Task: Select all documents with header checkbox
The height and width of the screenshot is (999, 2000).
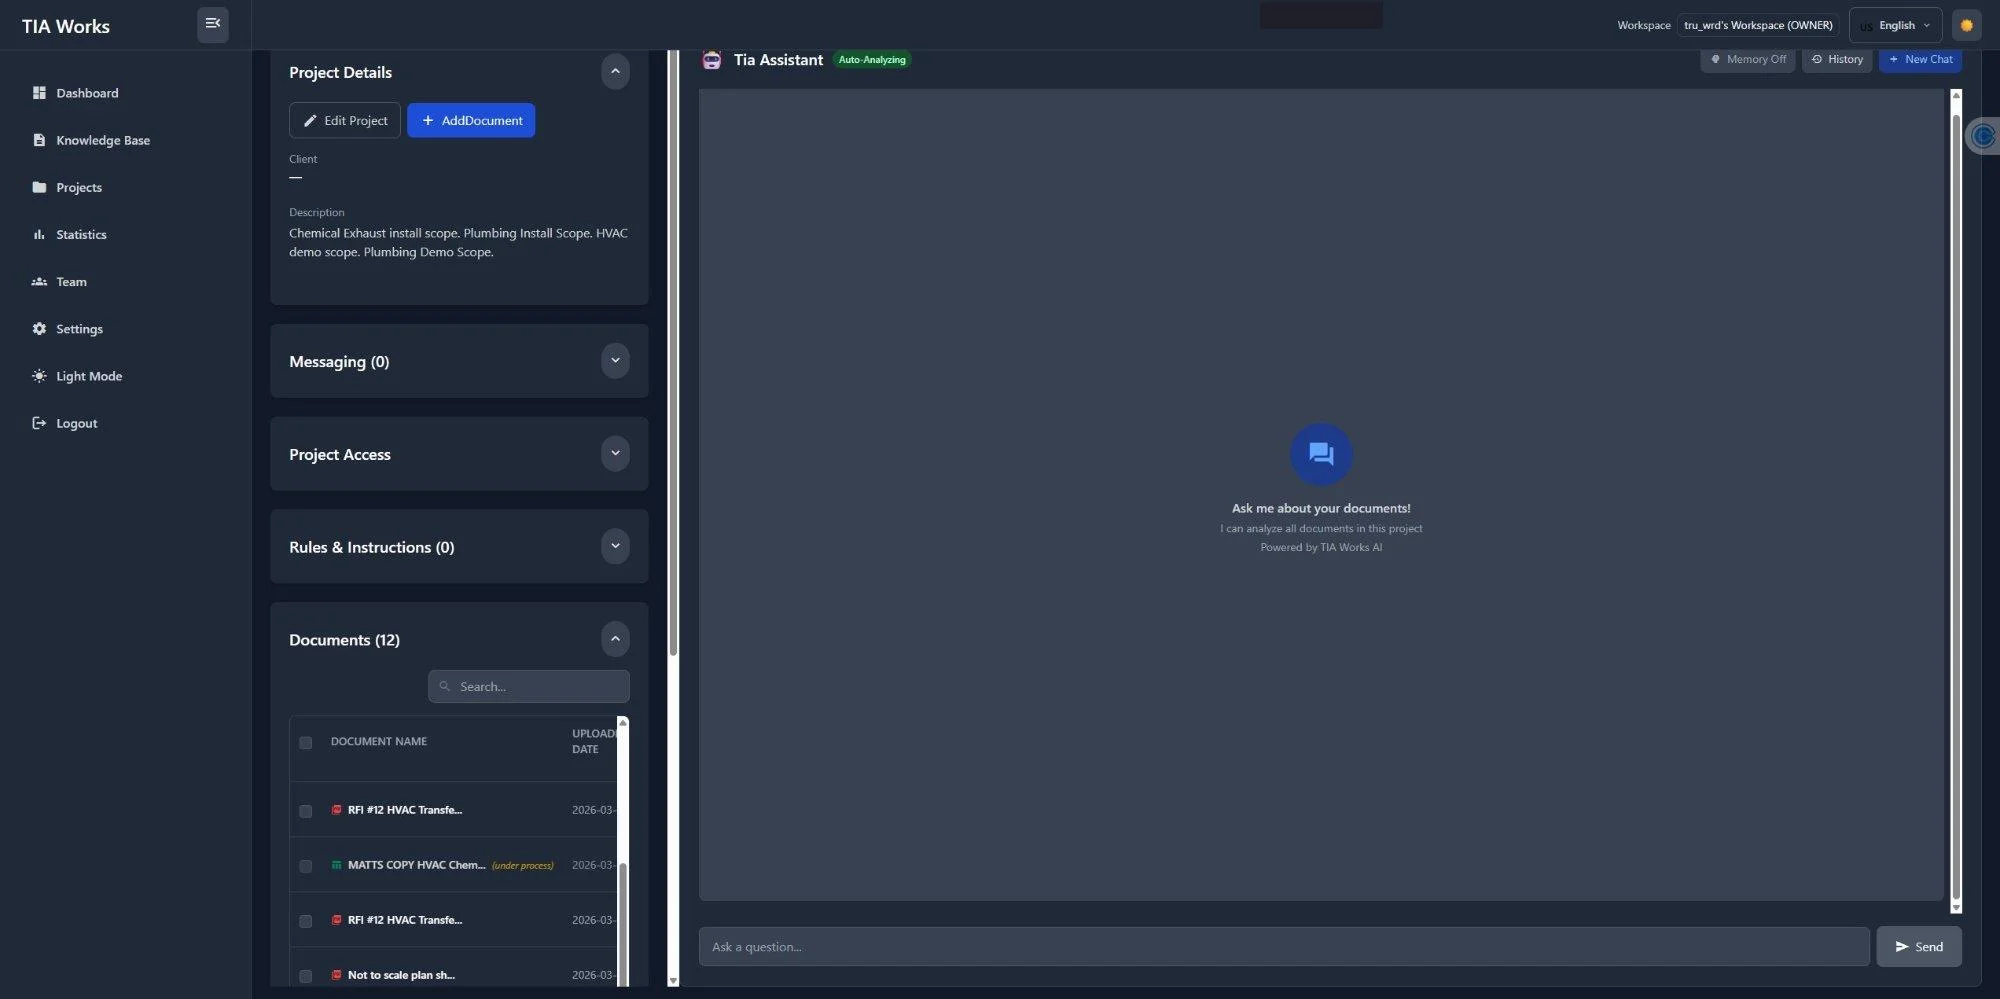Action: coord(306,743)
